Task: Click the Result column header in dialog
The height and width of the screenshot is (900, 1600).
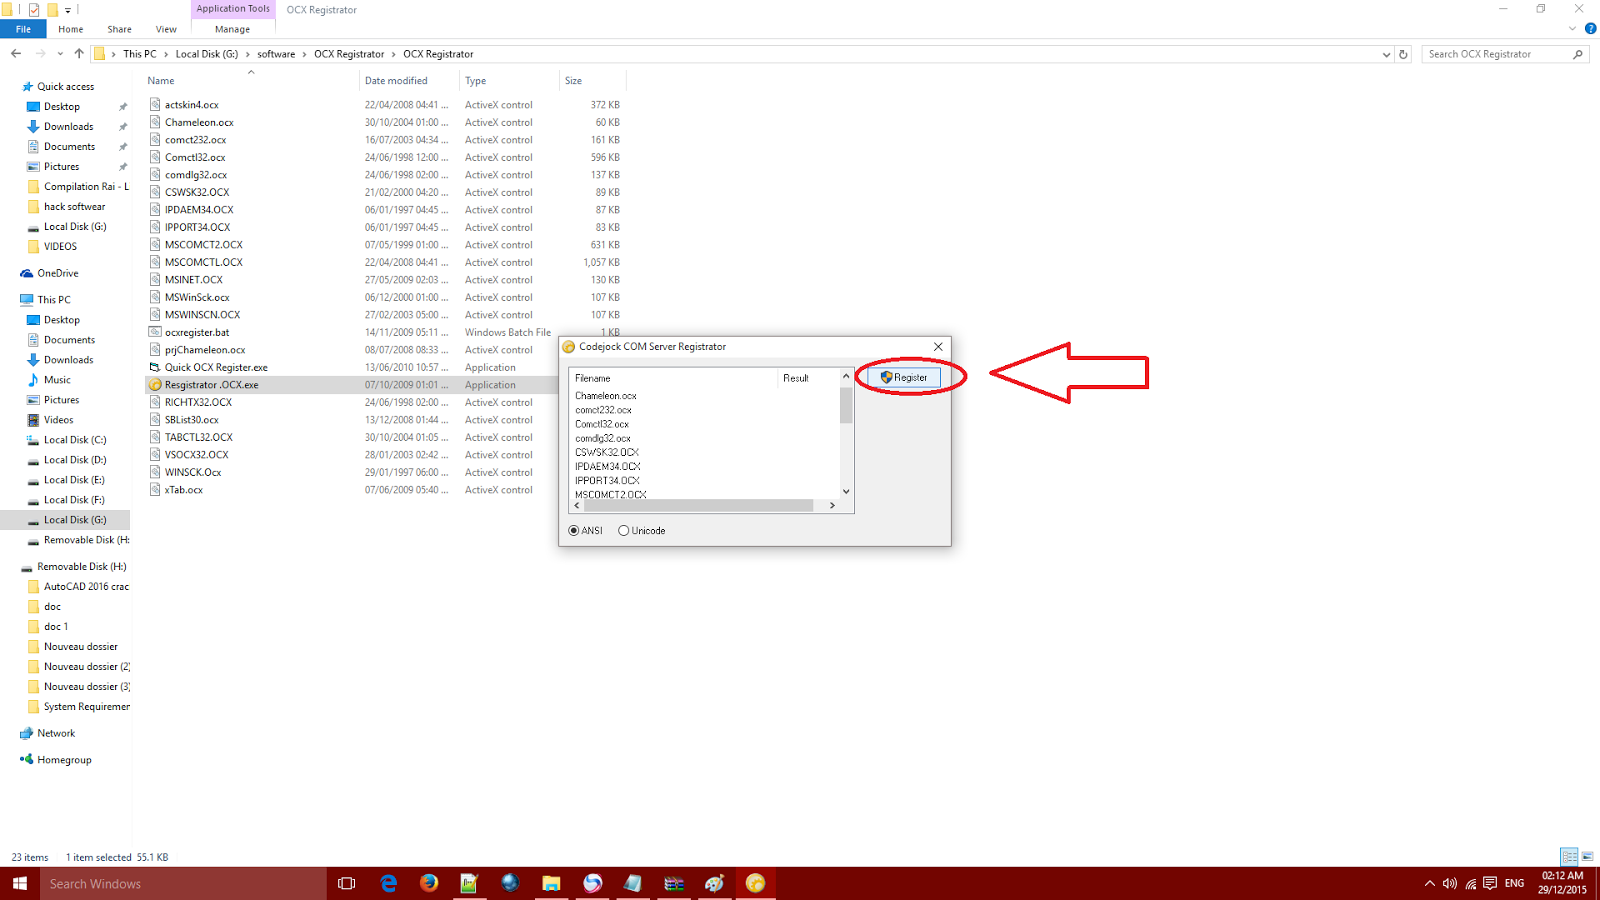Action: [x=808, y=378]
